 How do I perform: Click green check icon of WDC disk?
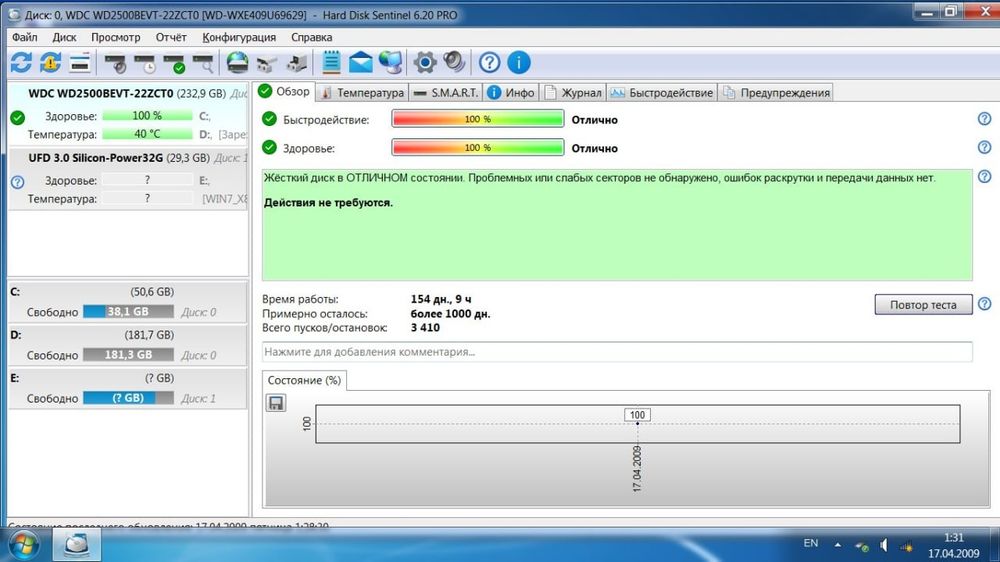(x=17, y=117)
